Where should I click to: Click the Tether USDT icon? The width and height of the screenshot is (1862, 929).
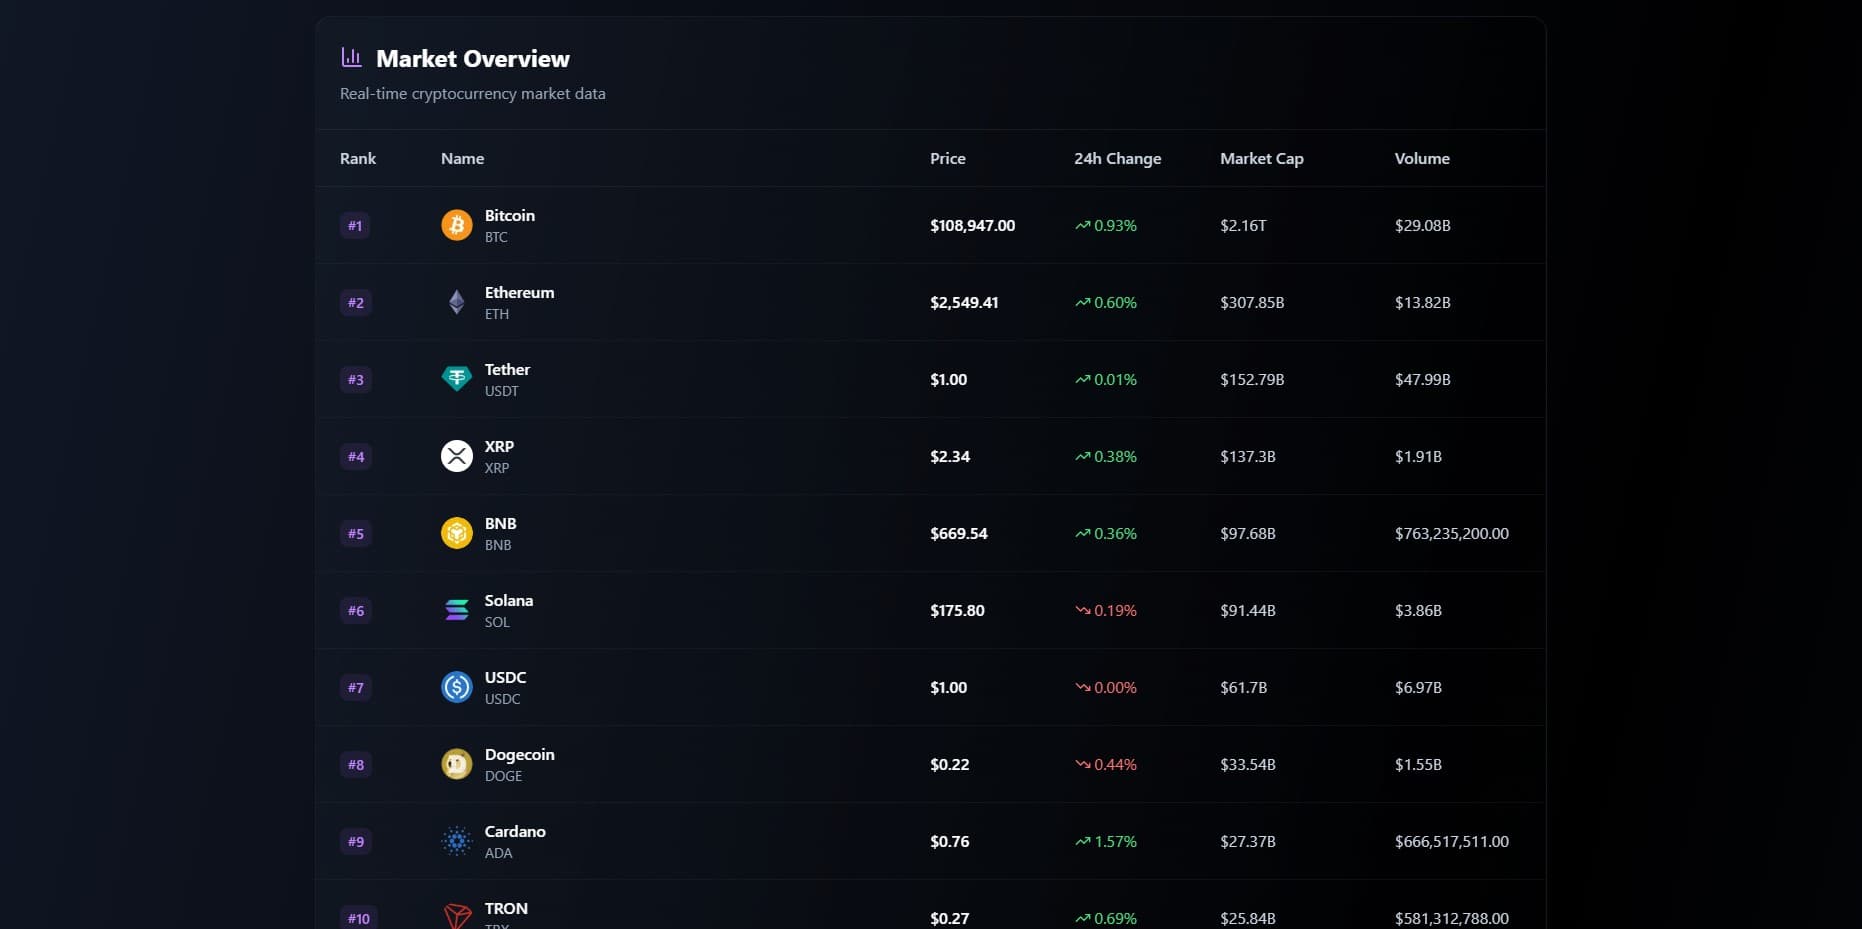click(456, 379)
